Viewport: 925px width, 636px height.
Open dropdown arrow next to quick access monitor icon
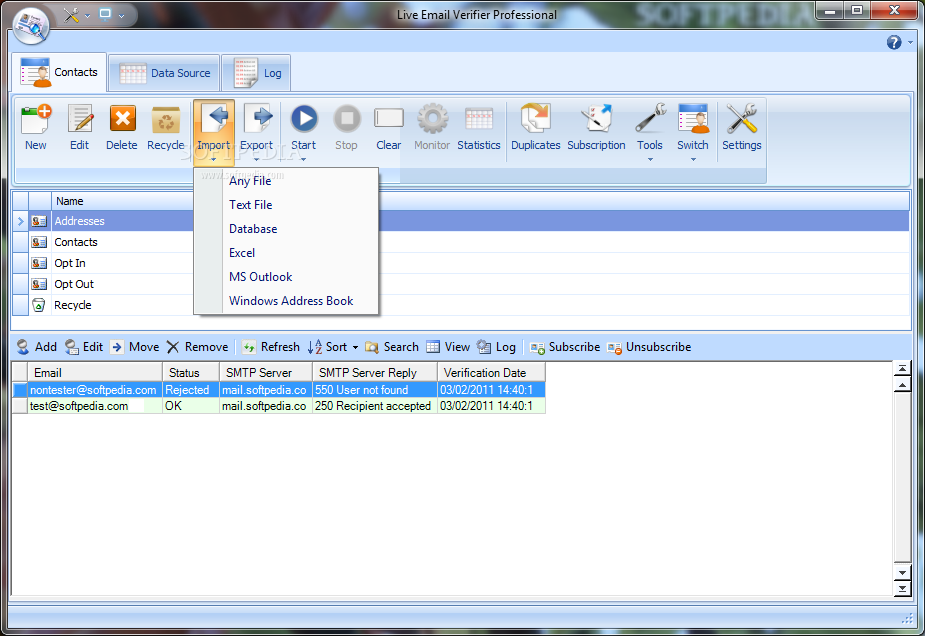122,15
